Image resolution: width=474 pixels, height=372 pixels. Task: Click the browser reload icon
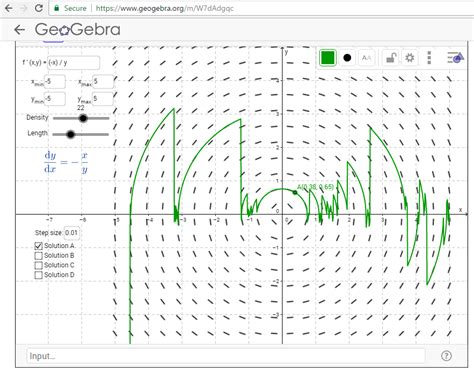click(x=39, y=8)
